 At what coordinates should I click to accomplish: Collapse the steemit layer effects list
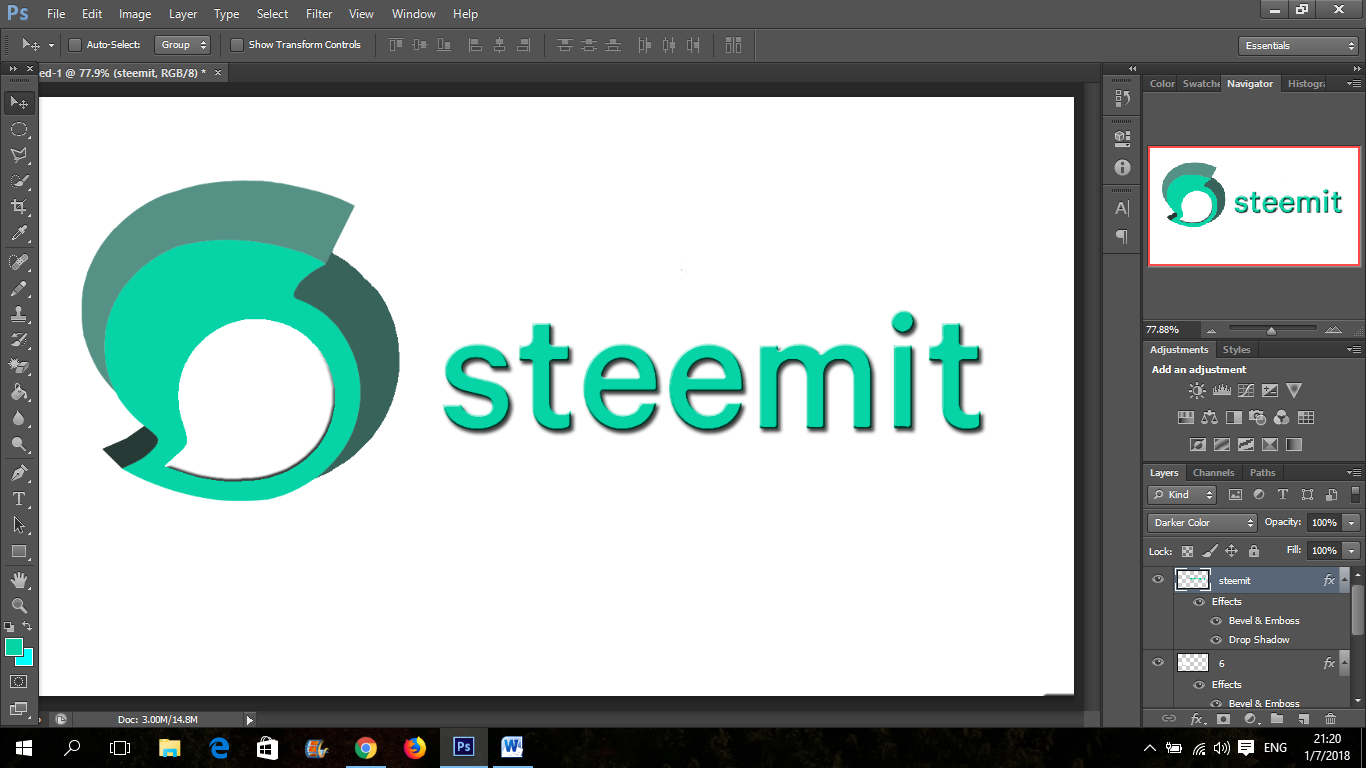(x=1346, y=580)
